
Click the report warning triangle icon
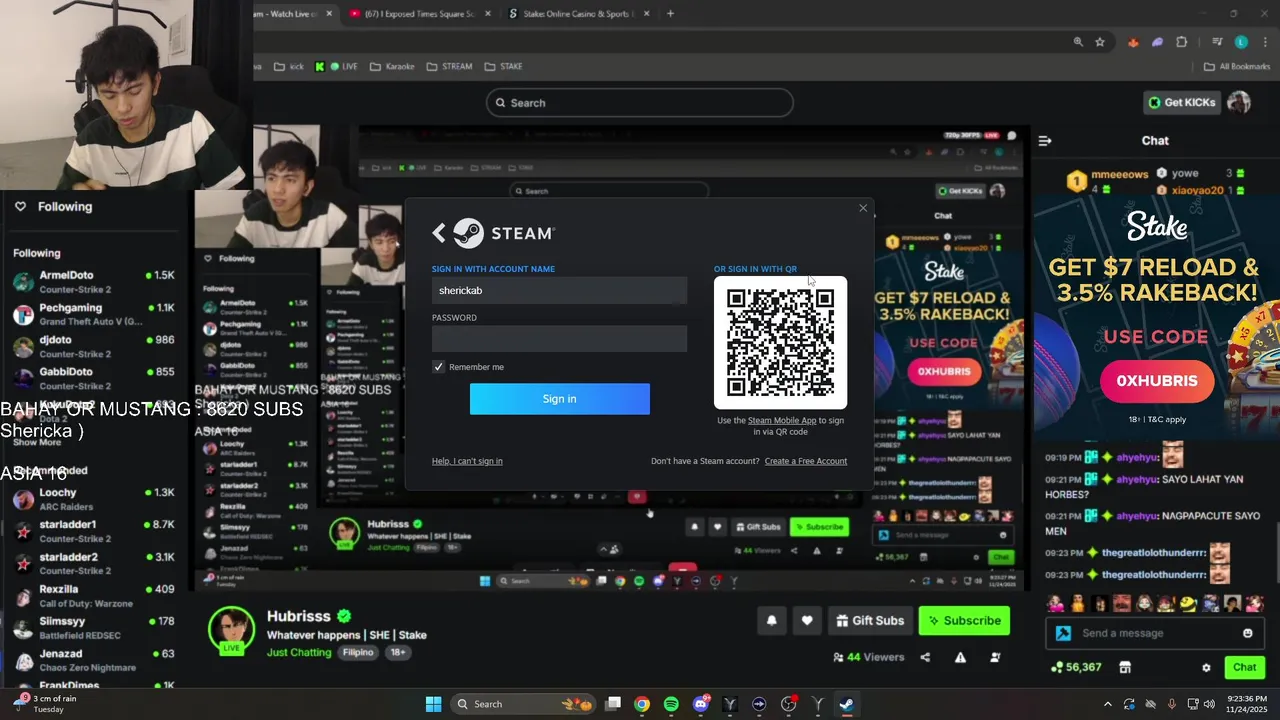tap(960, 657)
